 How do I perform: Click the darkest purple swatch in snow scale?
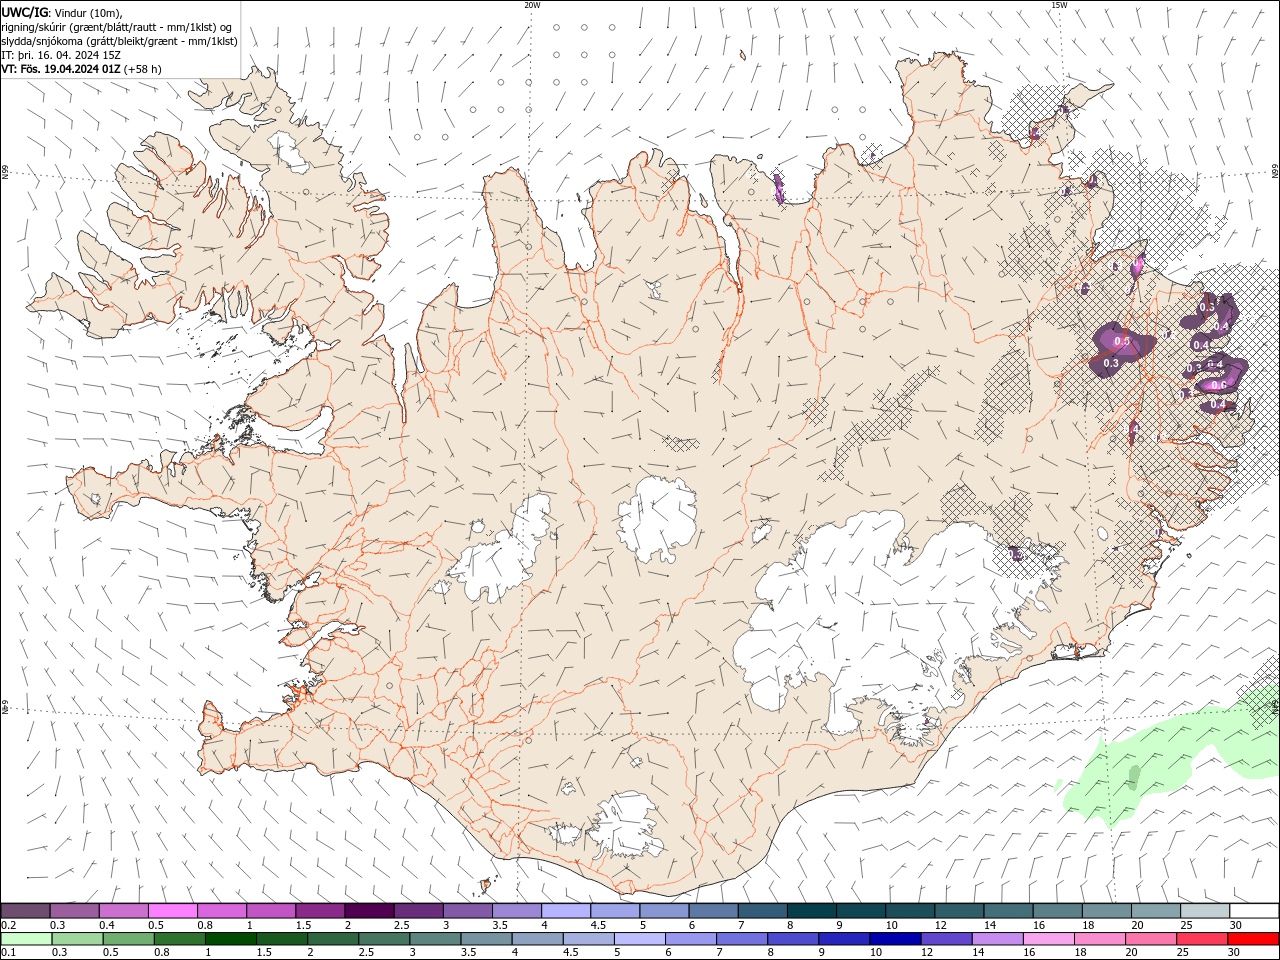369,911
